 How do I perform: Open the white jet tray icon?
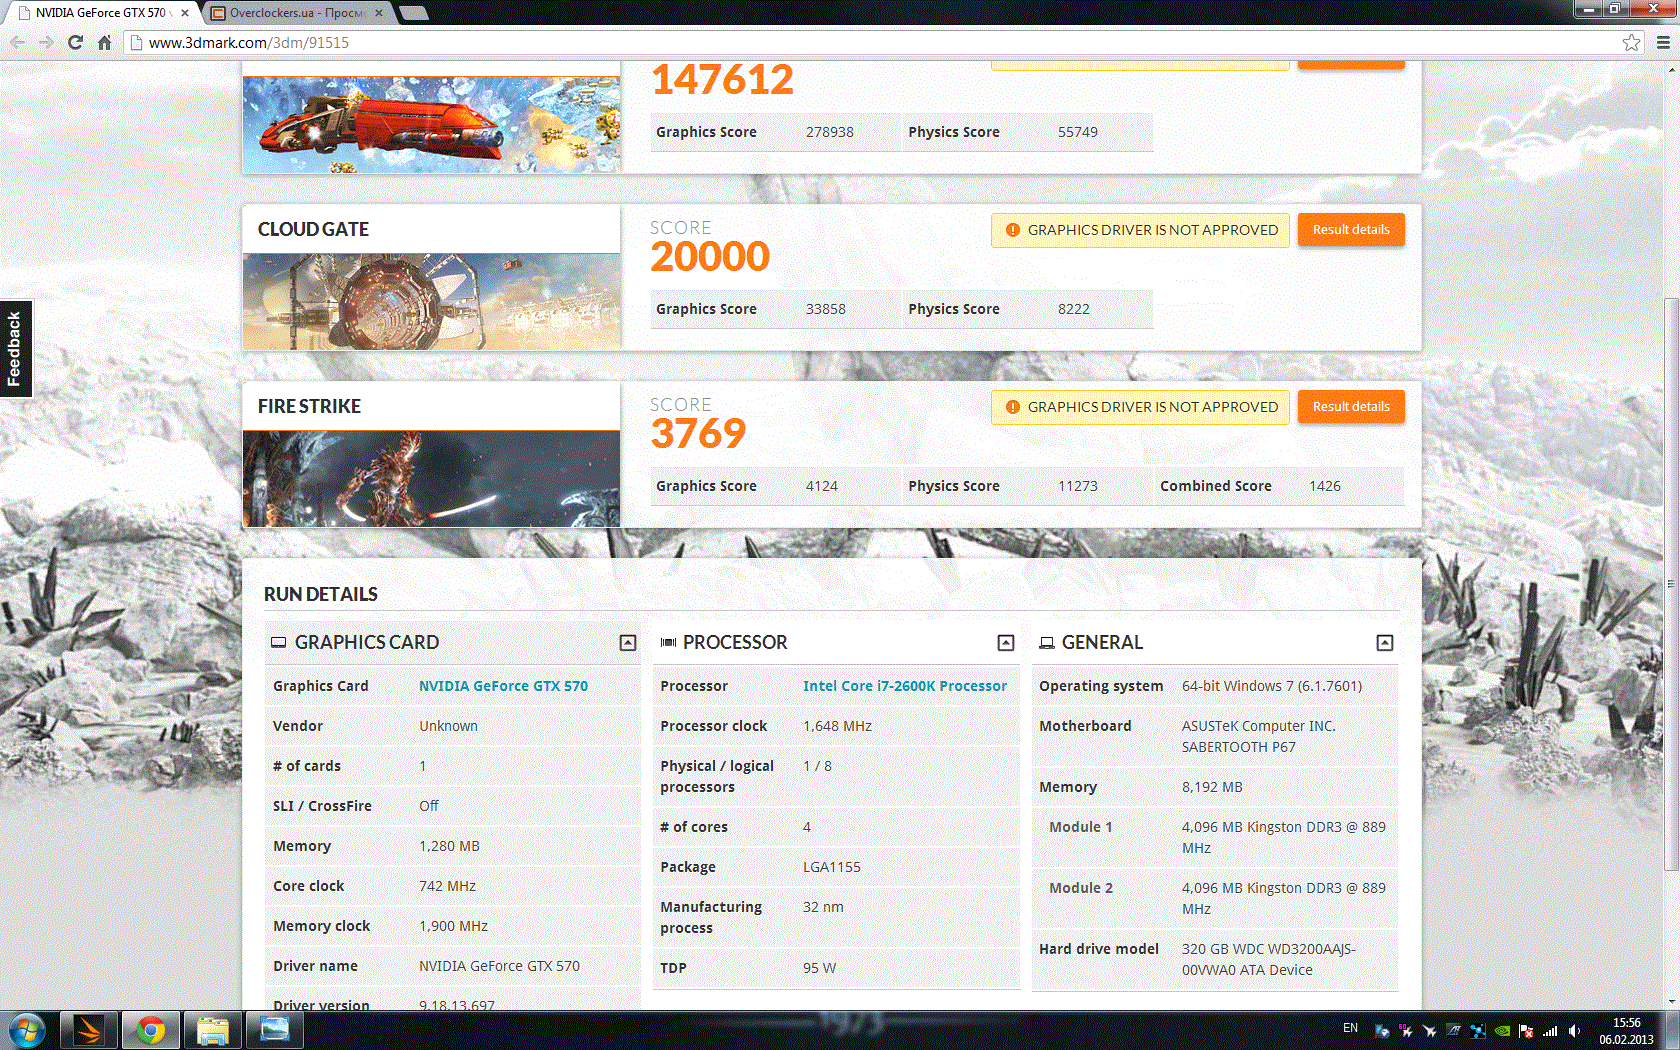[1430, 1031]
